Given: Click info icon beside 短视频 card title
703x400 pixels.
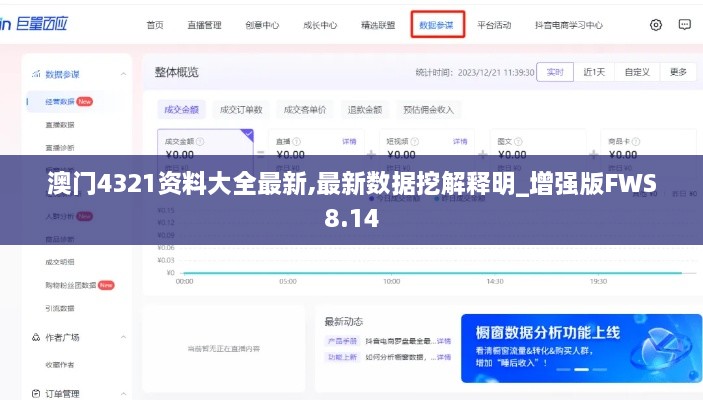Looking at the screenshot, I should pyautogui.click(x=414, y=142).
